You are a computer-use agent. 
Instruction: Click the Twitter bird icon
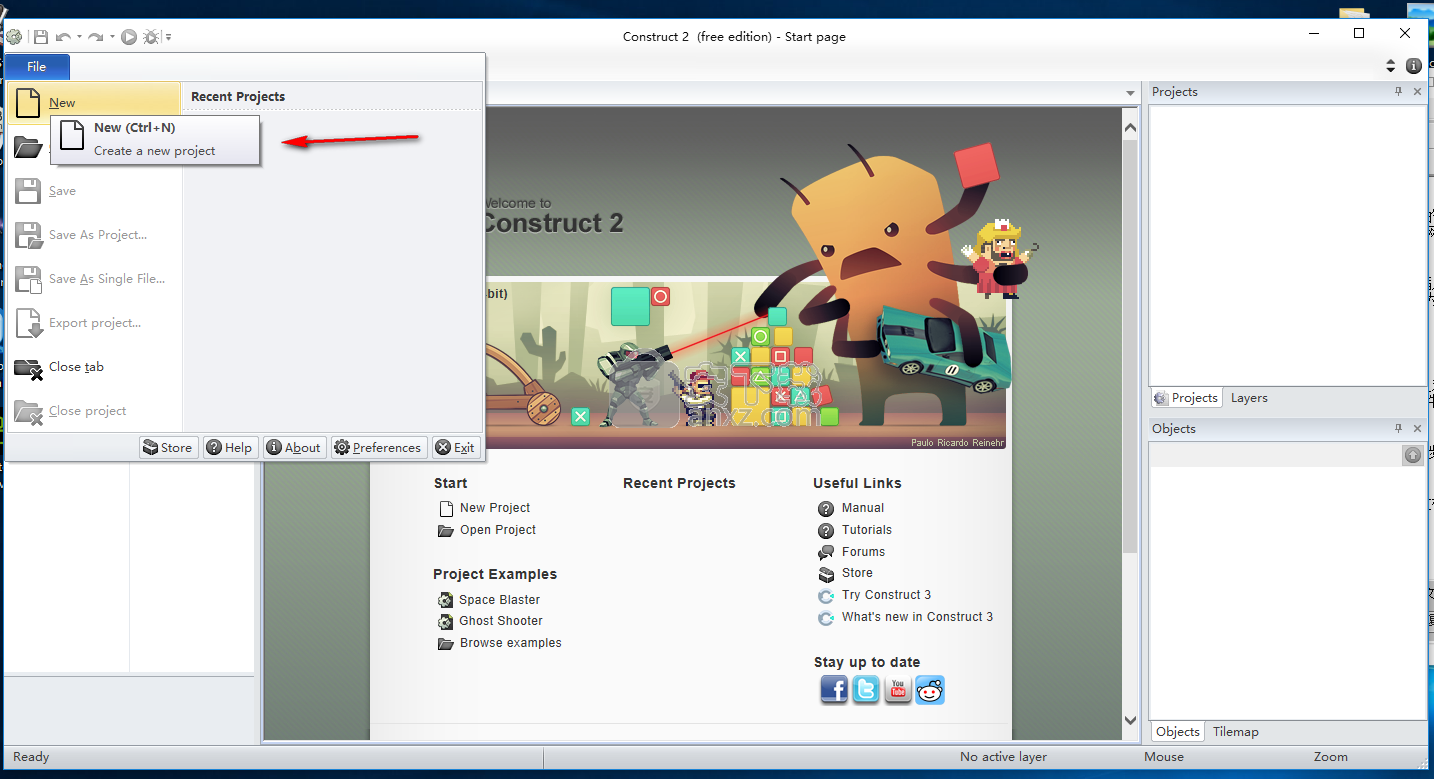[866, 690]
